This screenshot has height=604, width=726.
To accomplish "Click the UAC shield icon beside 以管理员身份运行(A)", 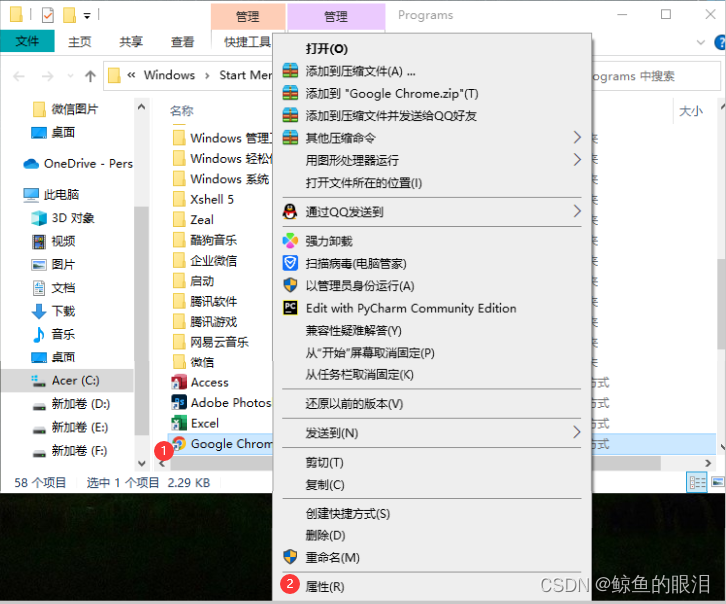I will [x=290, y=285].
